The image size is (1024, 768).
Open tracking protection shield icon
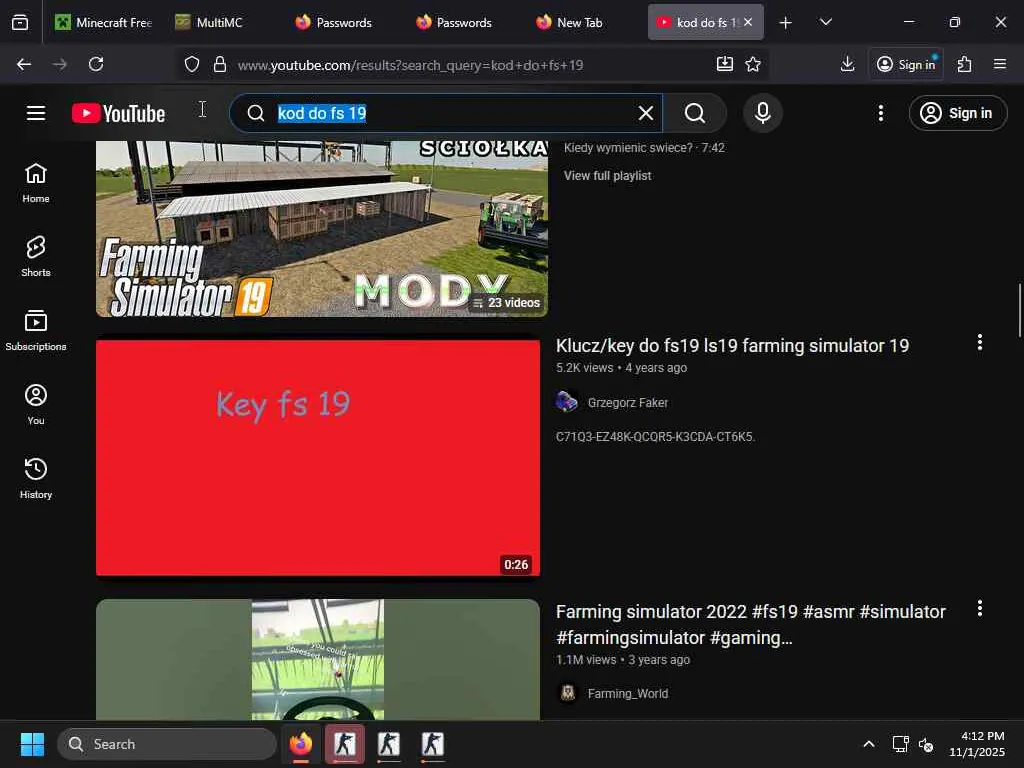[191, 64]
